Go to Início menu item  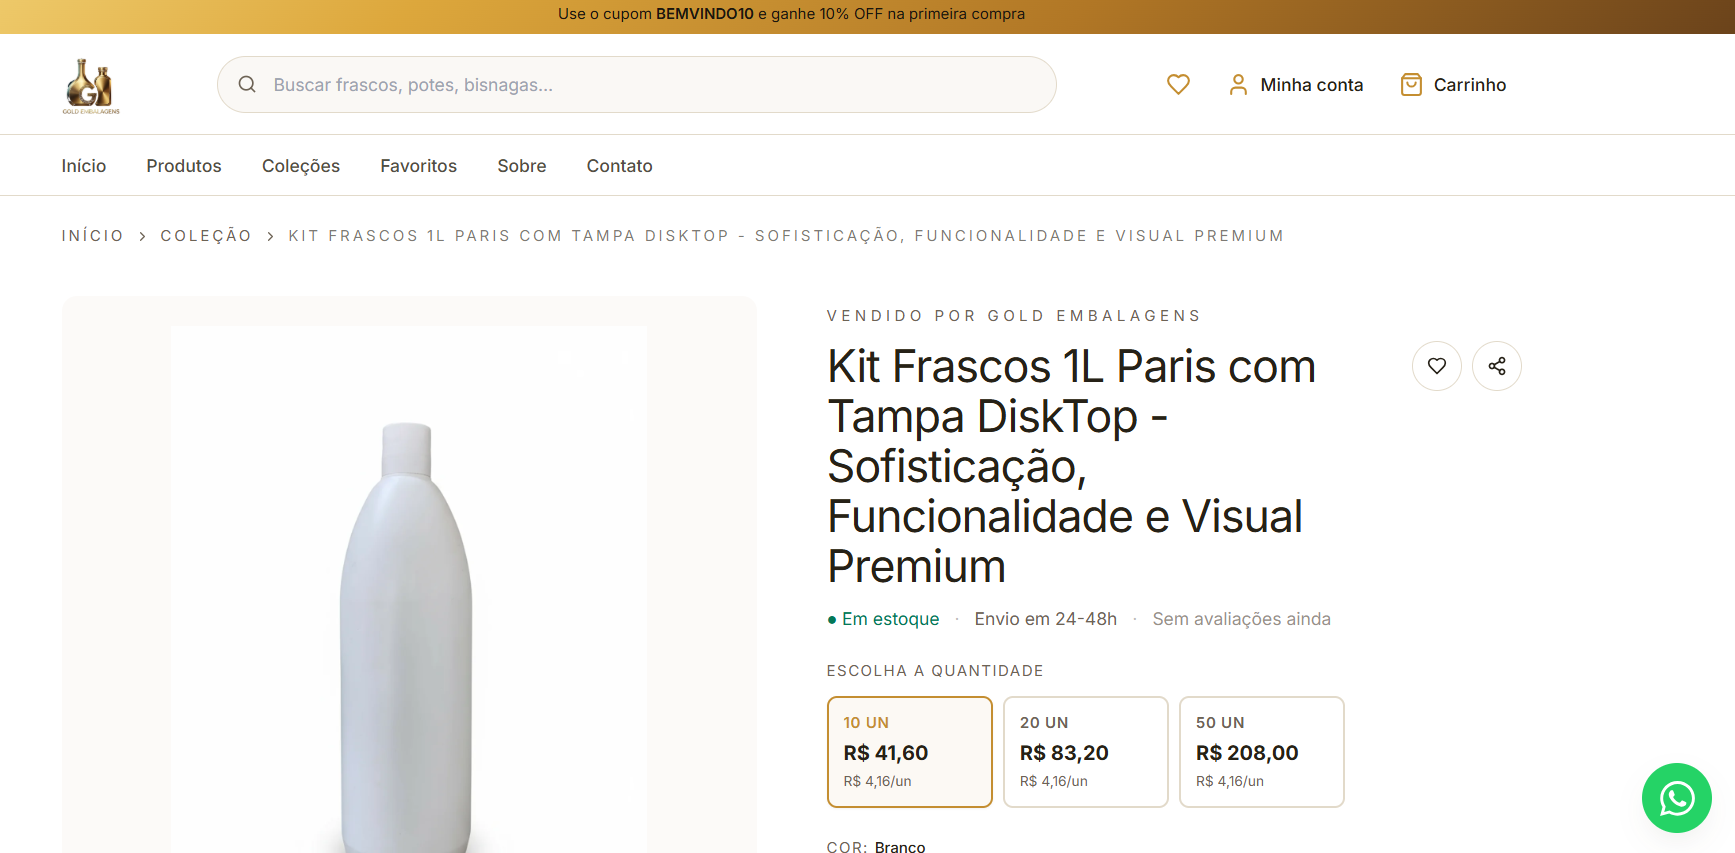84,166
